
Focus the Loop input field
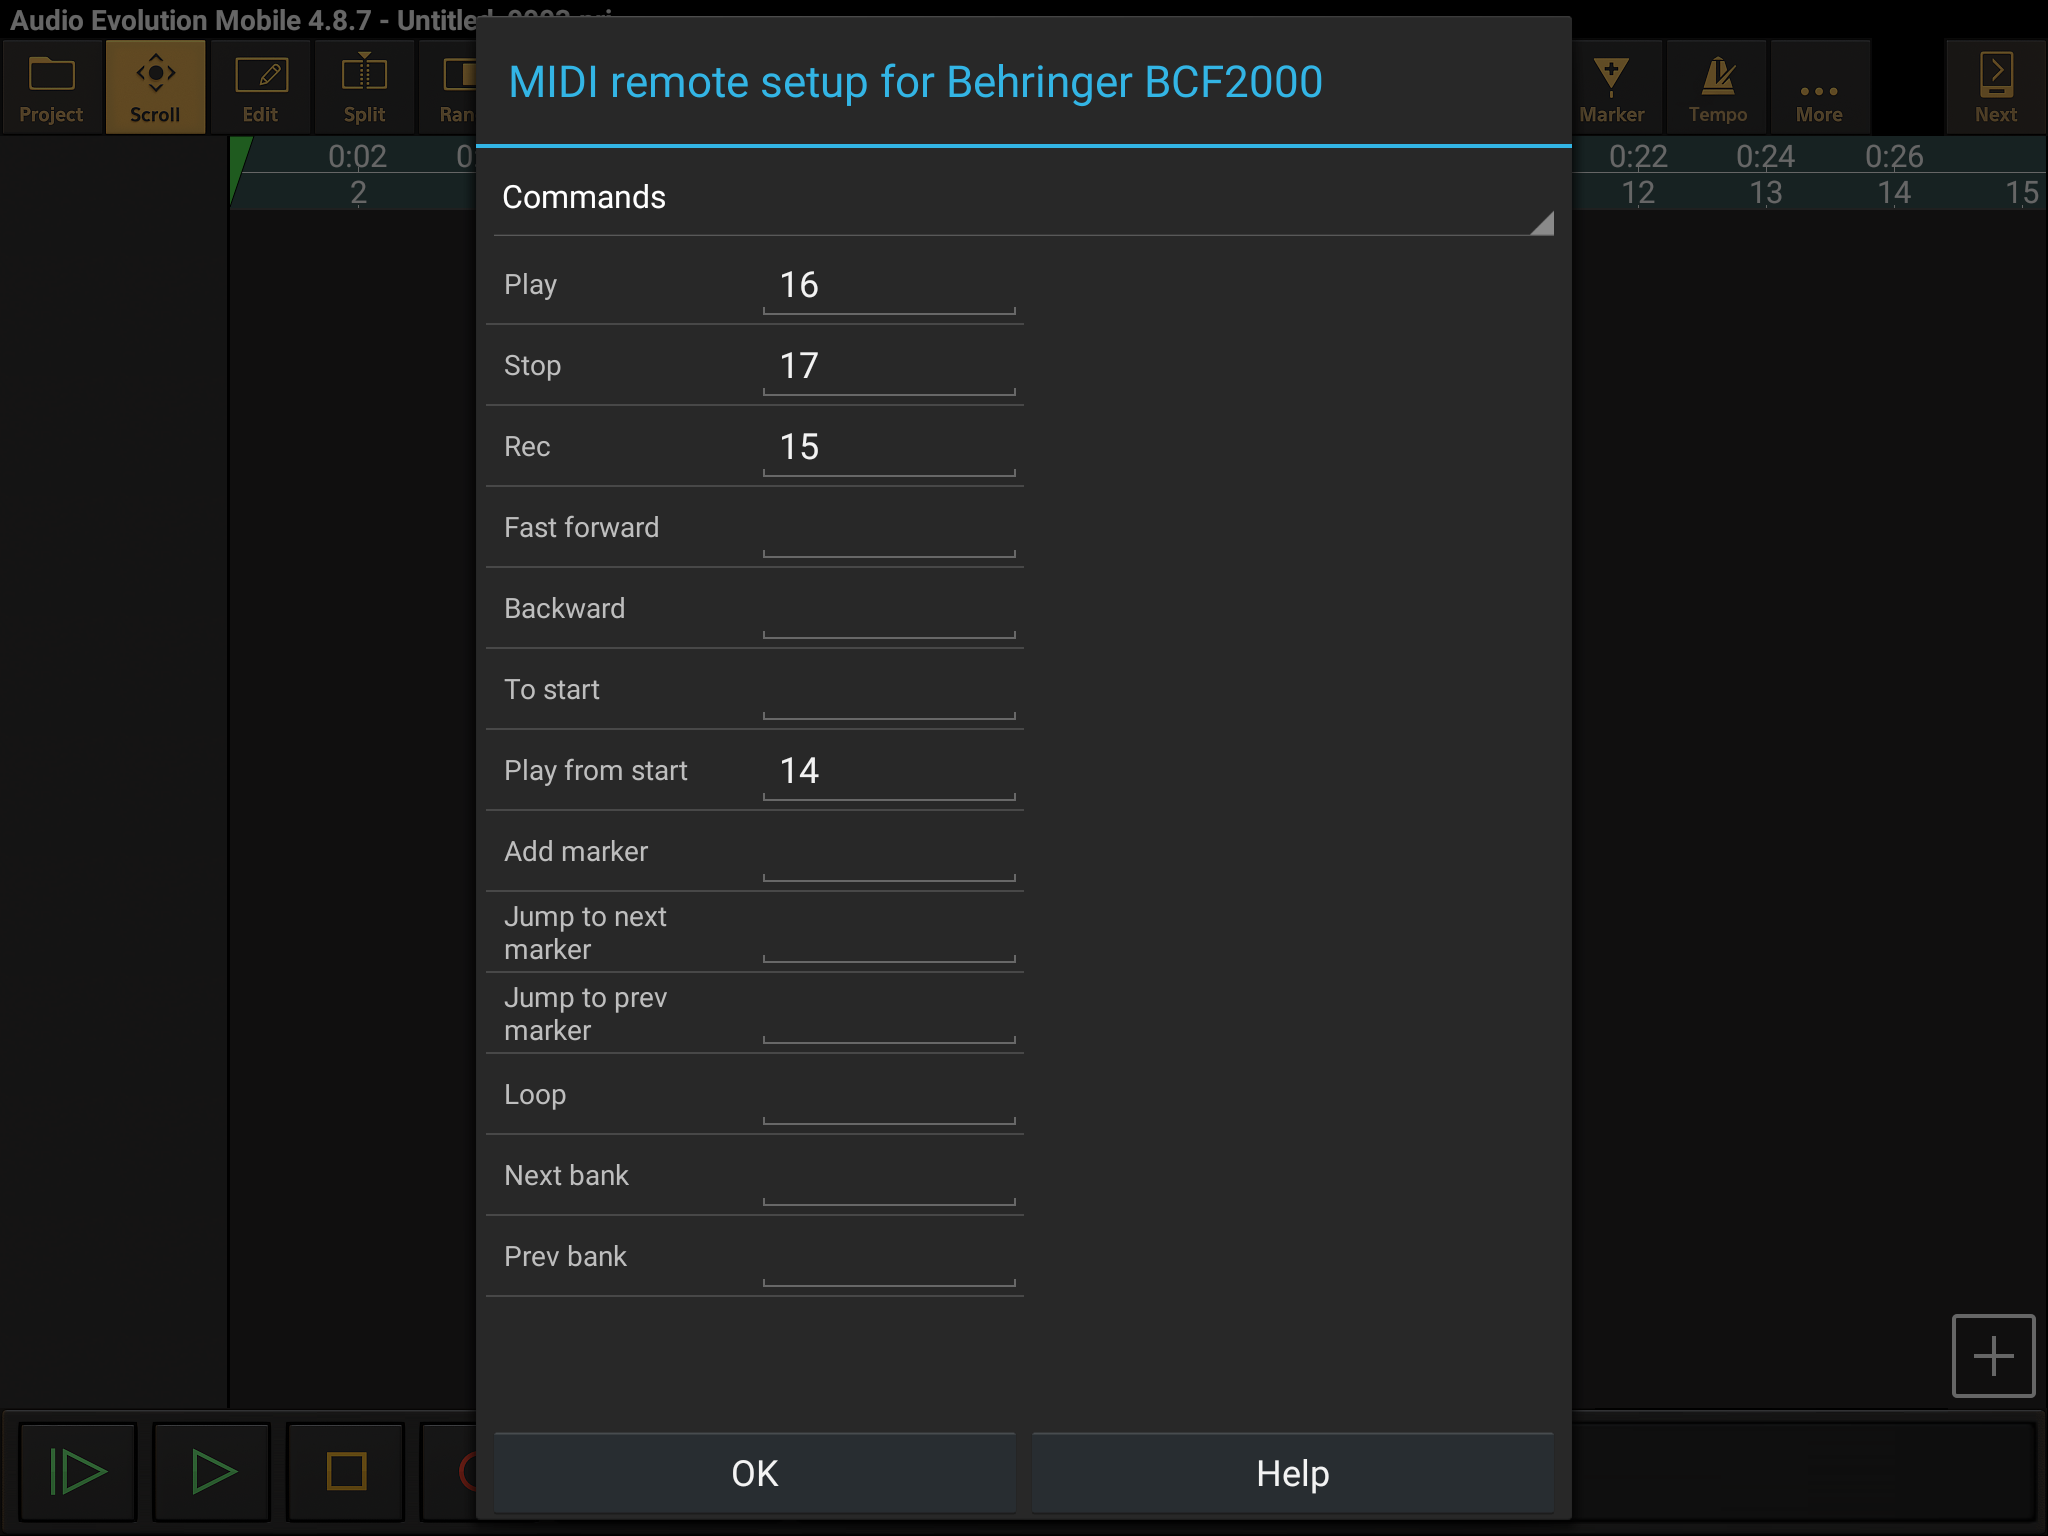tap(889, 1095)
